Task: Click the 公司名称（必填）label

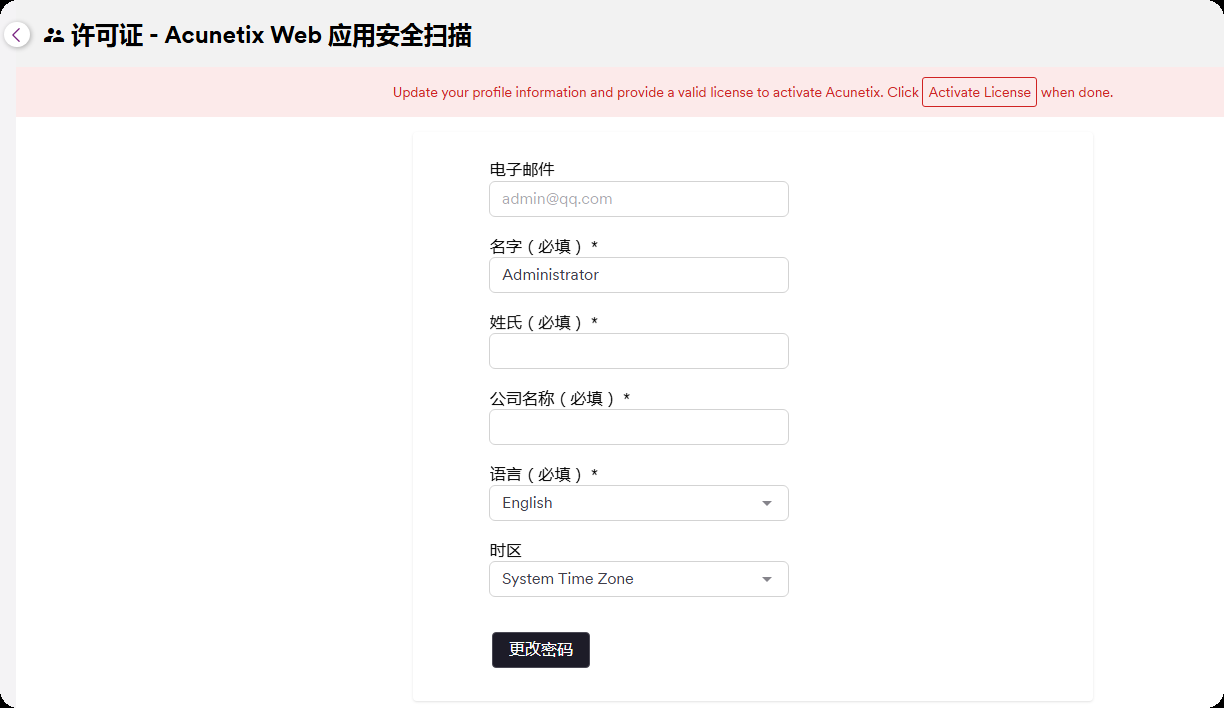Action: [x=559, y=398]
